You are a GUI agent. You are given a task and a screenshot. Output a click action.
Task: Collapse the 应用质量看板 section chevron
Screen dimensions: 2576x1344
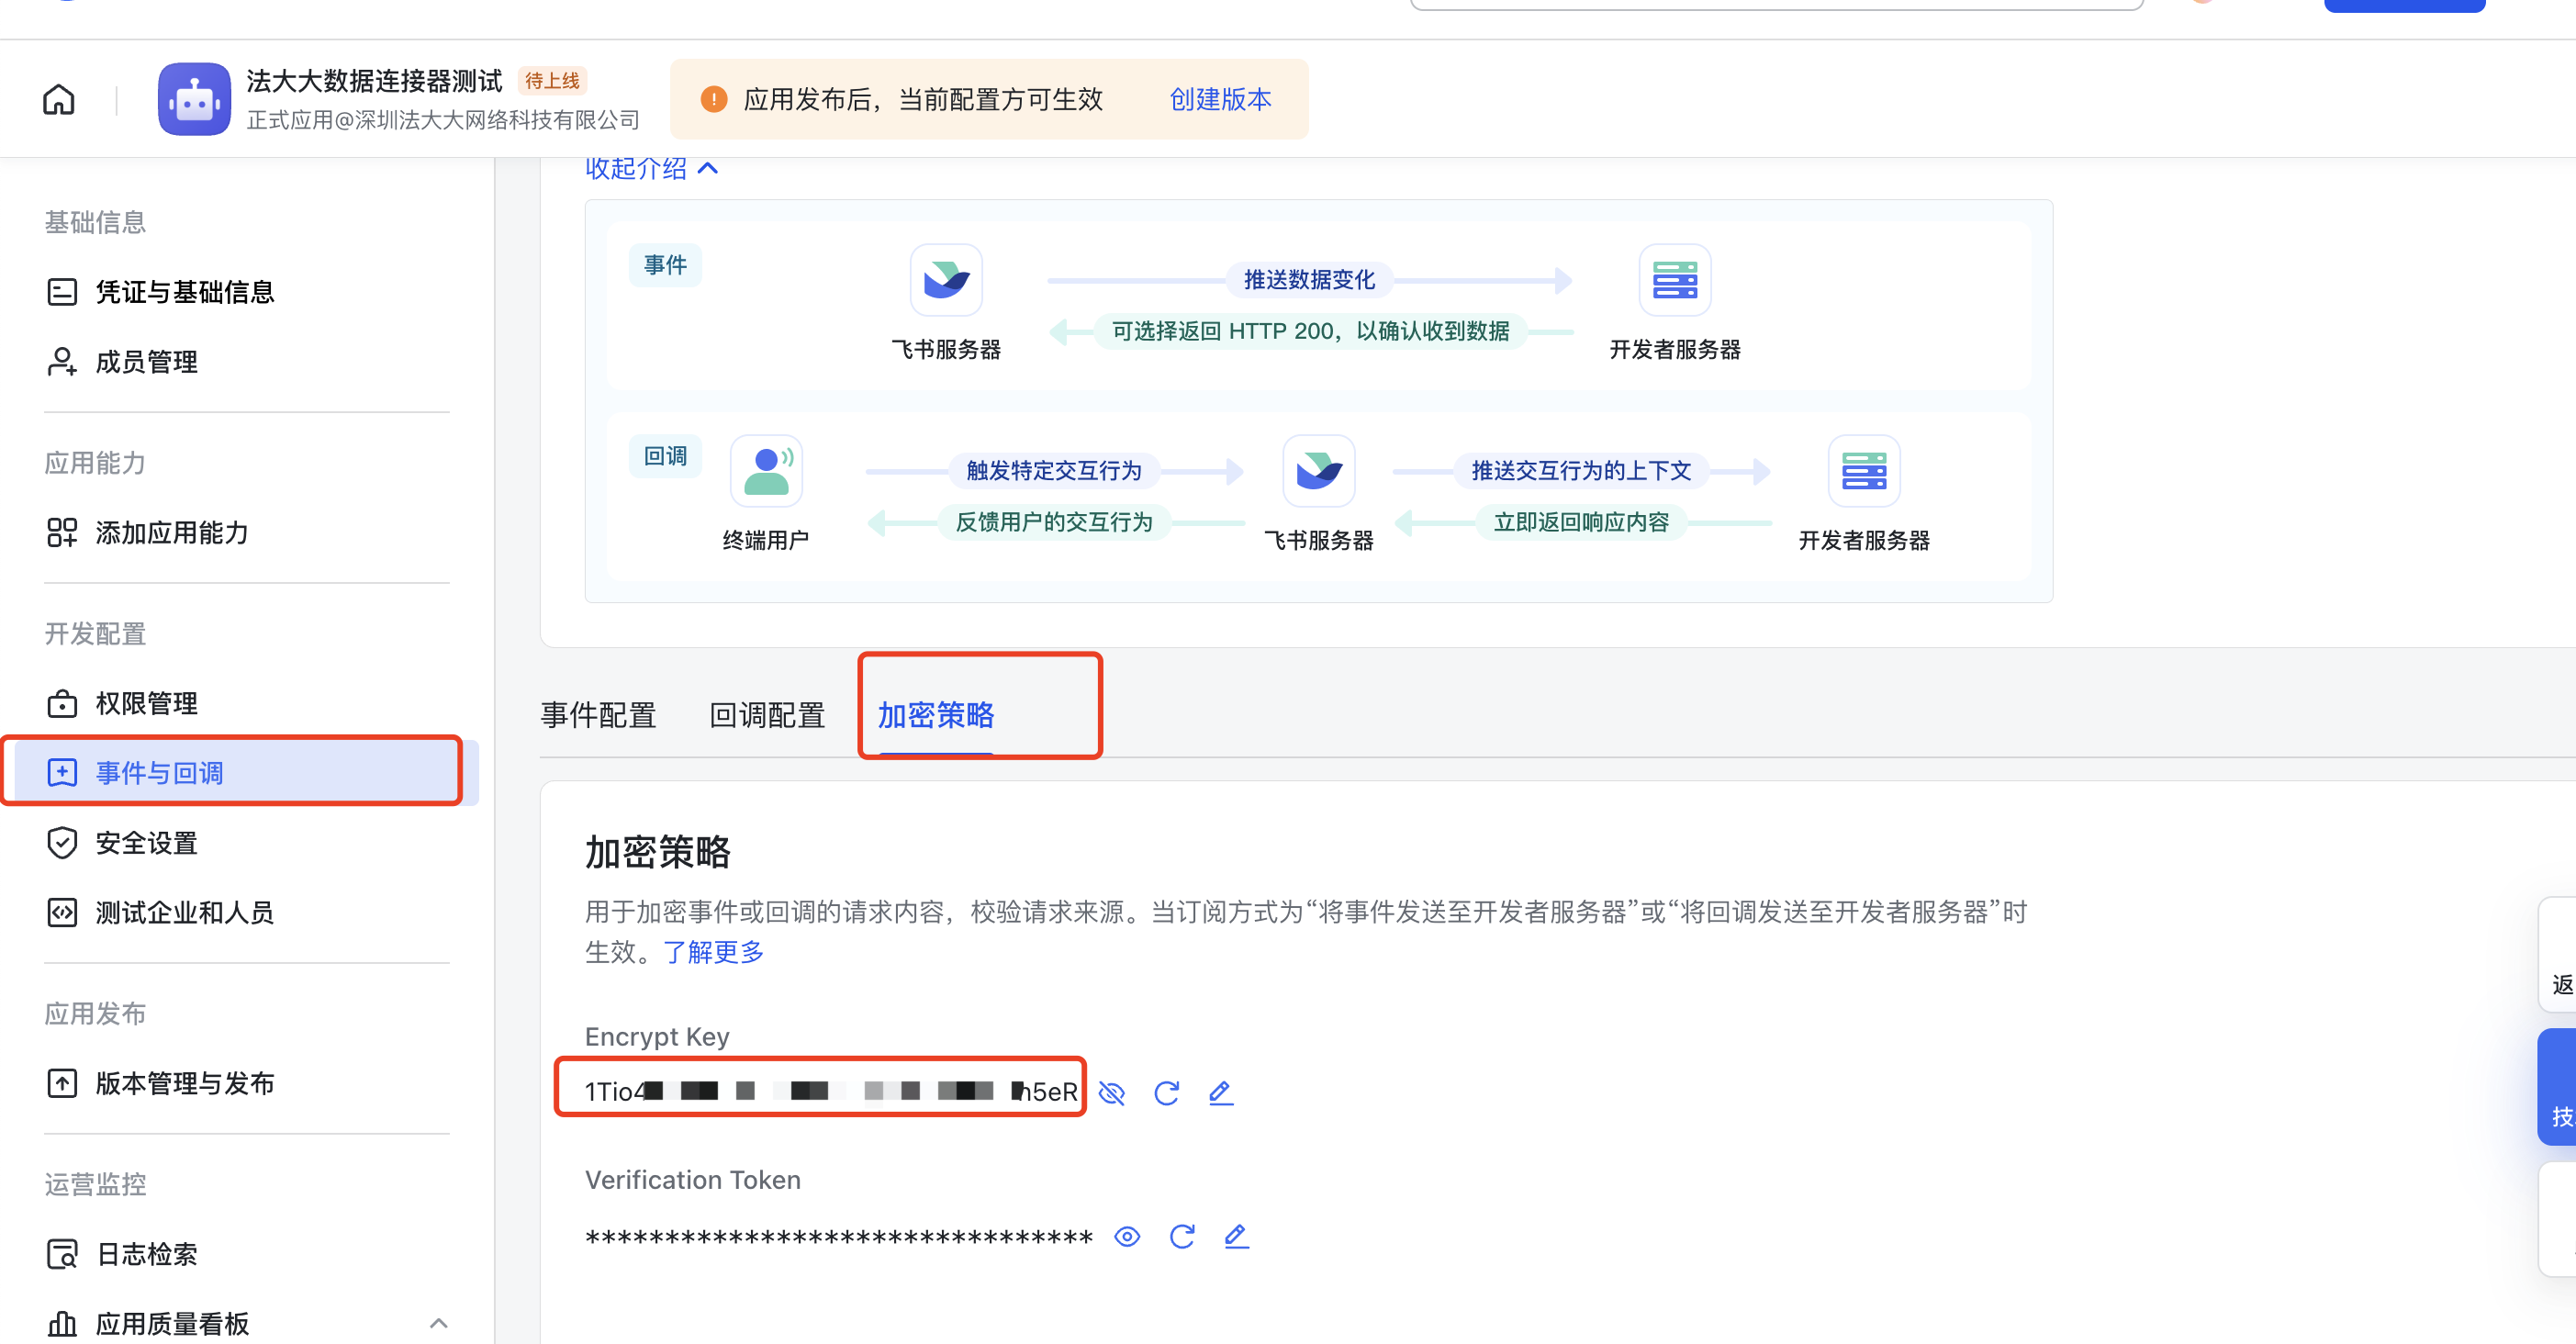[x=438, y=1323]
